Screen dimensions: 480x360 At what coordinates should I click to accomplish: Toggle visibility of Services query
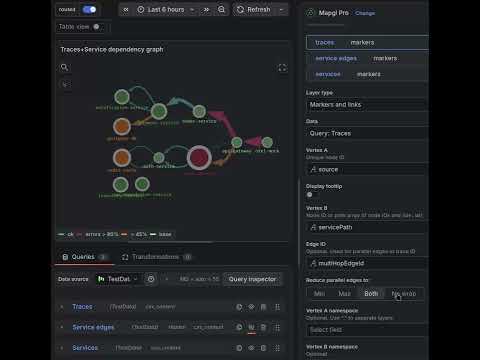251,348
